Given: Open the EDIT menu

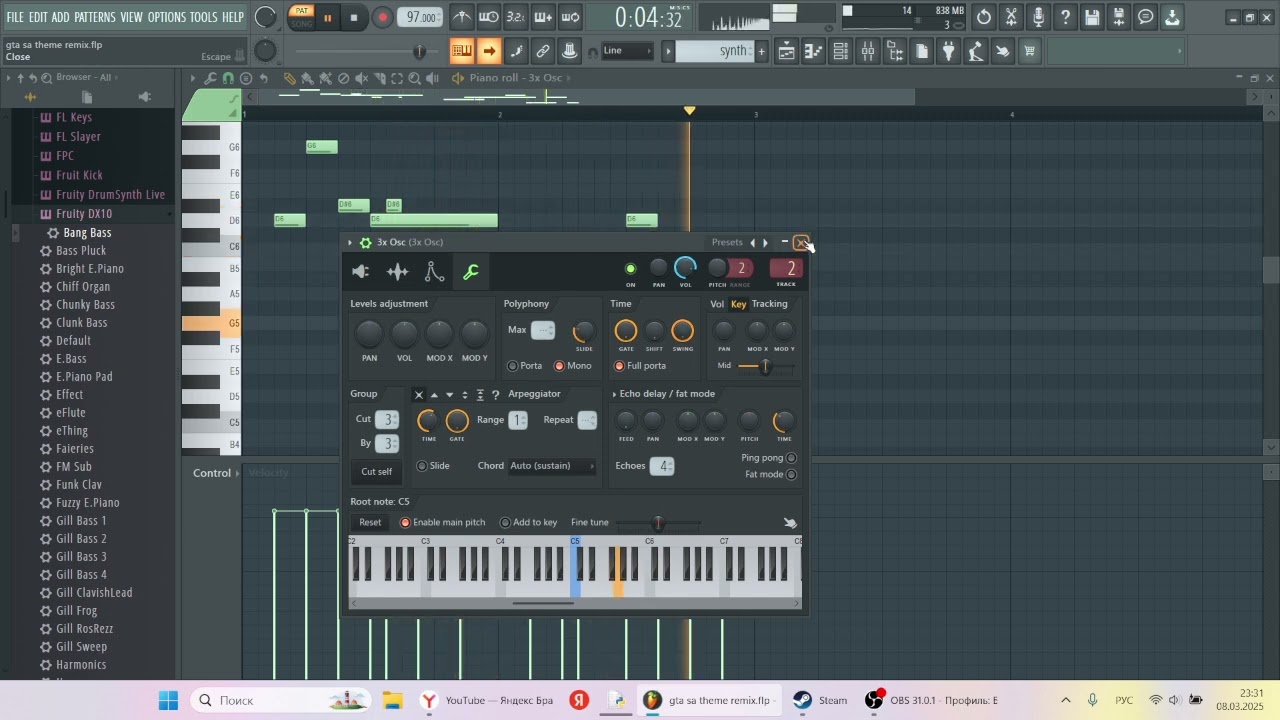Looking at the screenshot, I should coord(38,17).
